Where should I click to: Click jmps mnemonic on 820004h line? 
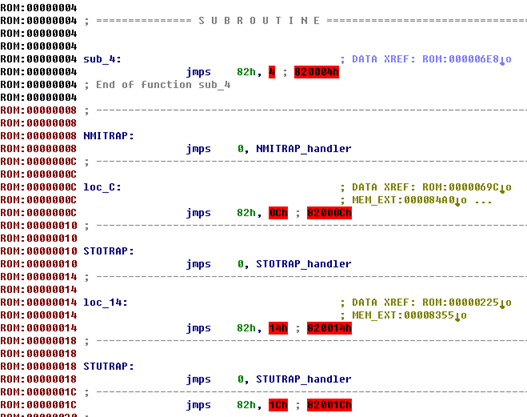[x=199, y=72]
